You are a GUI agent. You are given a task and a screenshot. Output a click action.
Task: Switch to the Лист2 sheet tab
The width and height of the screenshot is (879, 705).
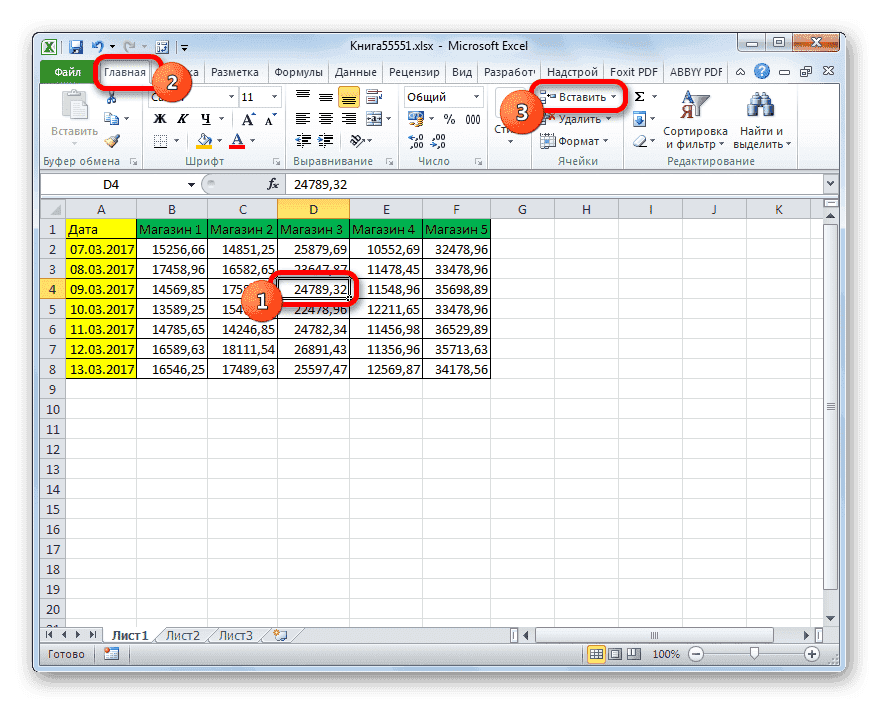point(184,634)
